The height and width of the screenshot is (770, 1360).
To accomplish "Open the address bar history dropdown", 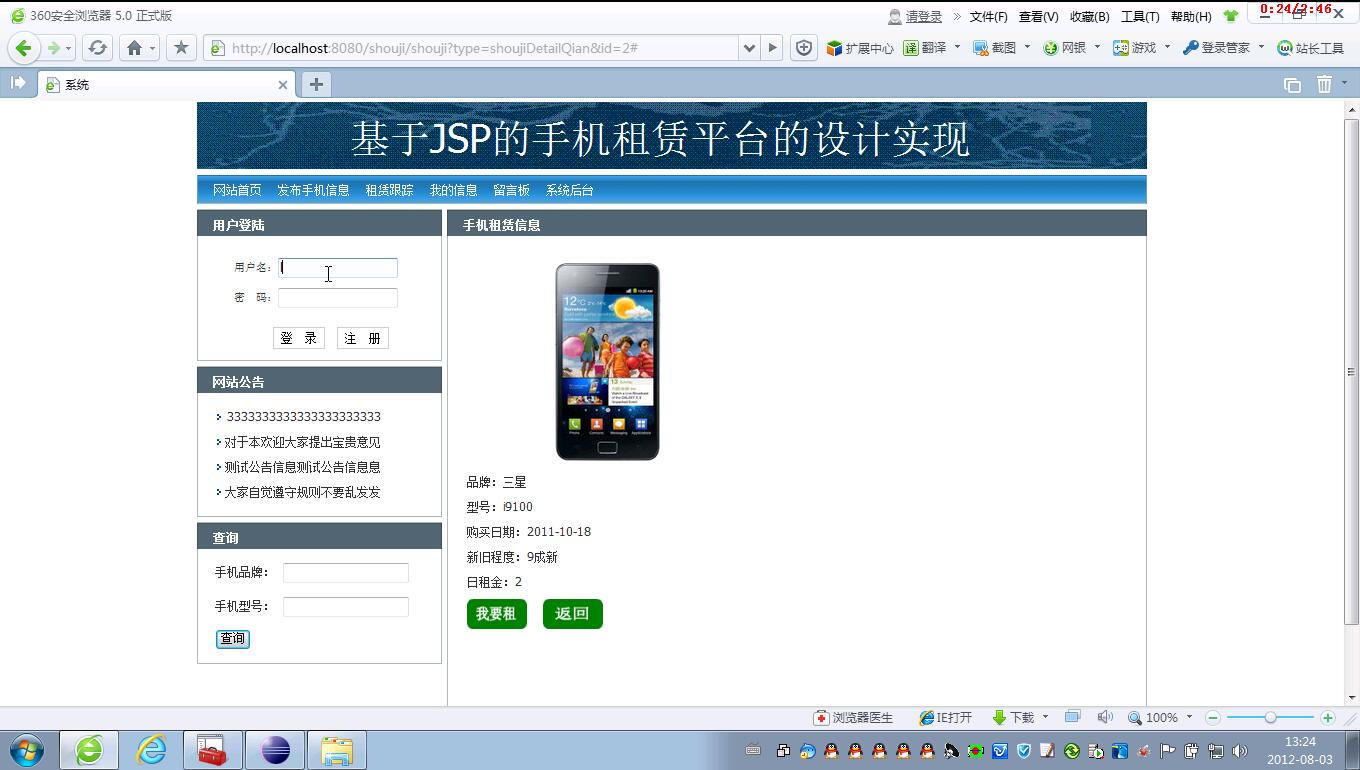I will tap(749, 48).
